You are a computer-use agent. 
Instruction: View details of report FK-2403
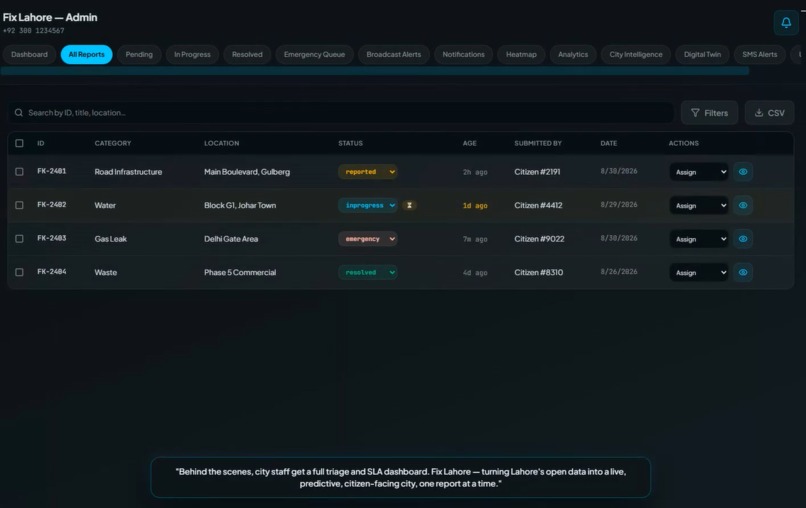pyautogui.click(x=743, y=239)
